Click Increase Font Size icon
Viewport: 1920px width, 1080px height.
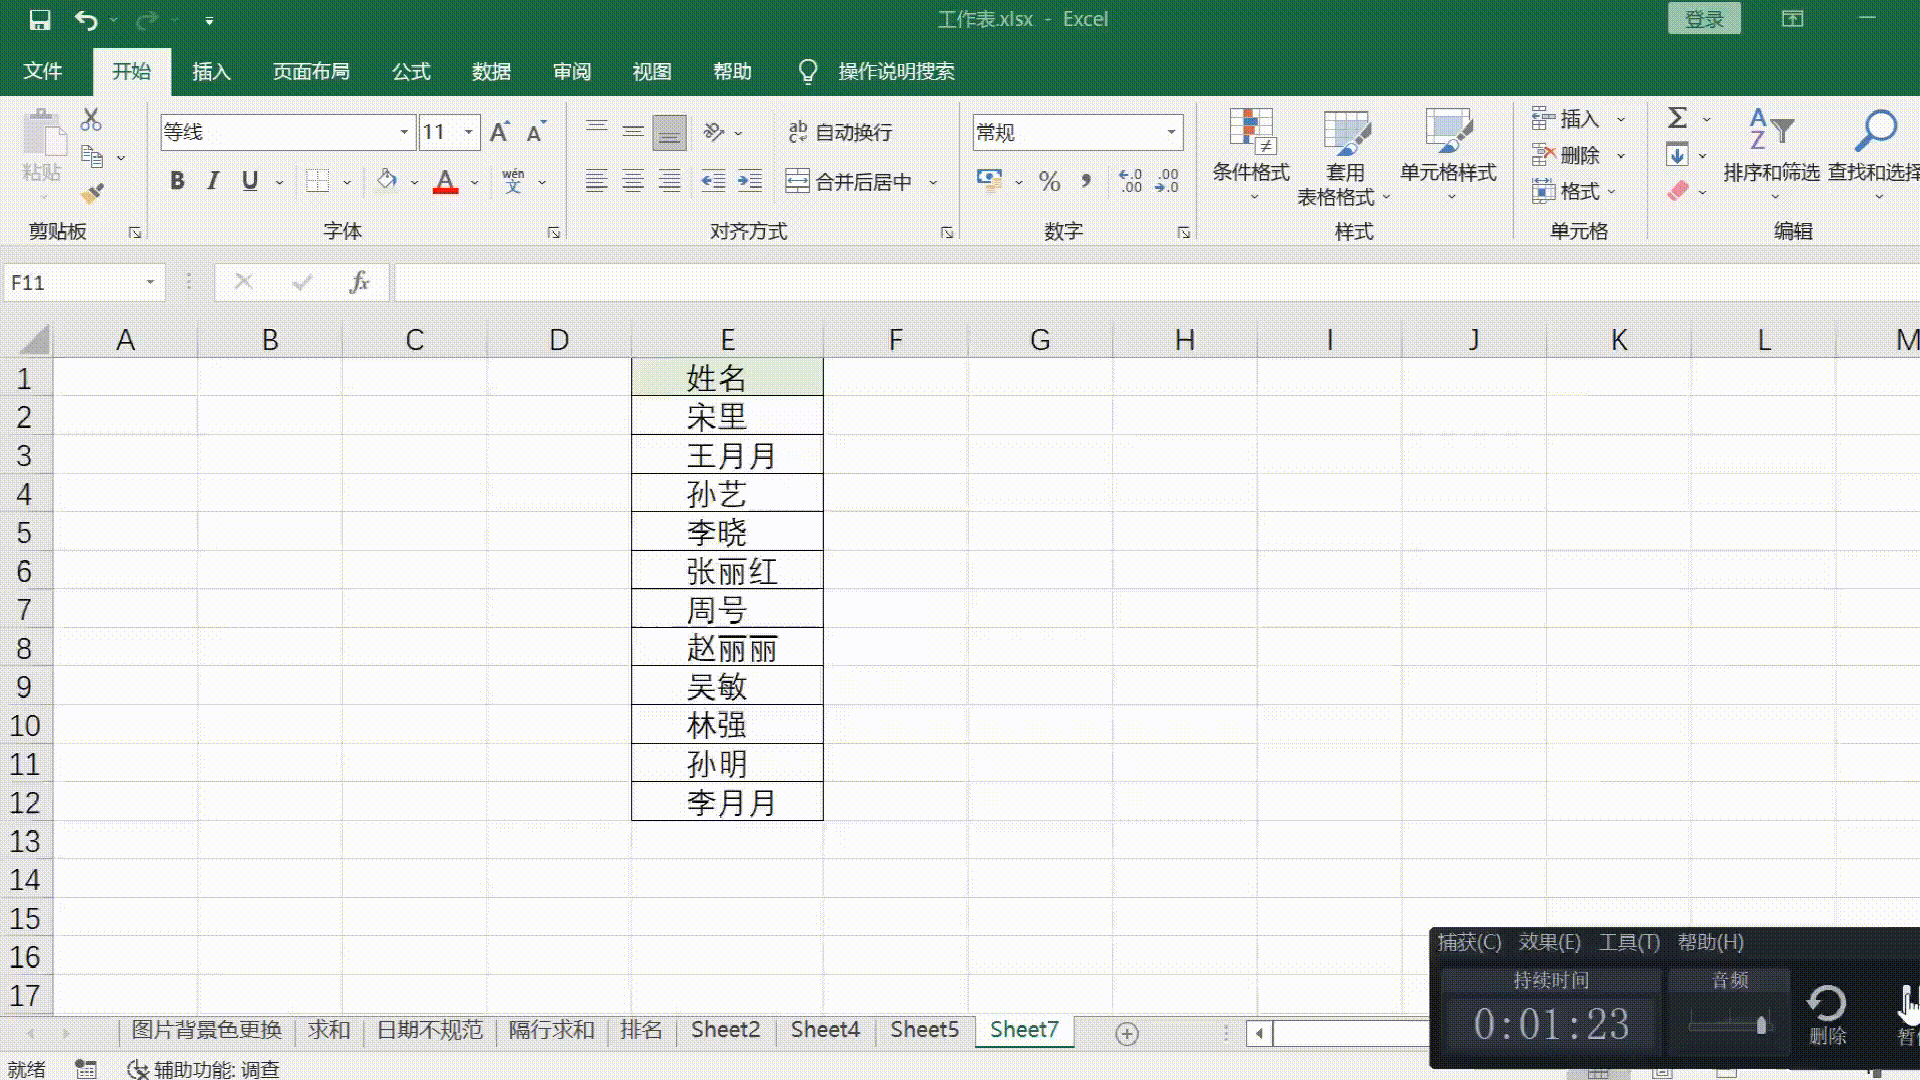[499, 132]
